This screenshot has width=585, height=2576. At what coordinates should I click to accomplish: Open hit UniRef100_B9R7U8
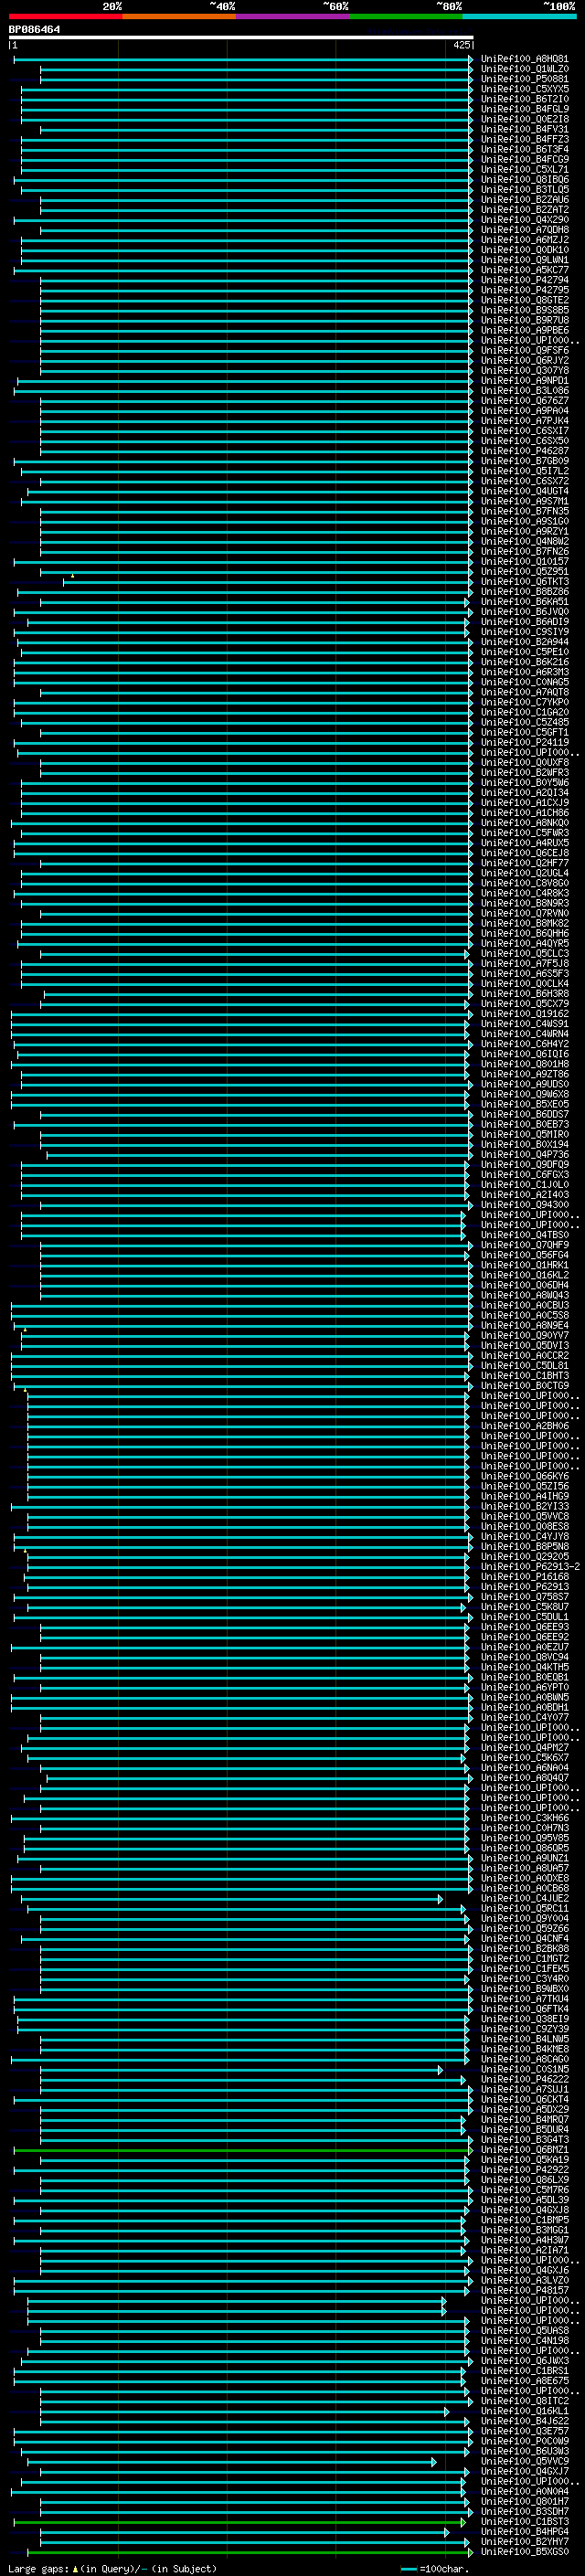coord(524,320)
